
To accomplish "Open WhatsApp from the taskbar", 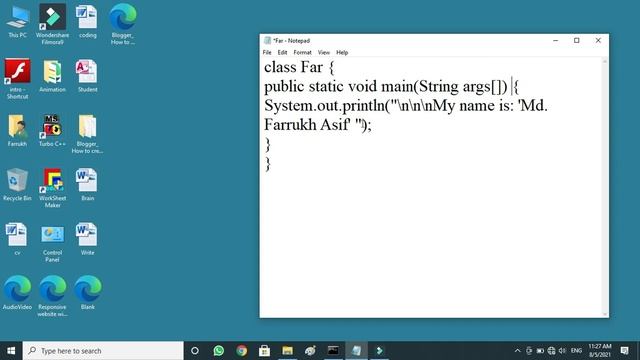I will (x=219, y=351).
